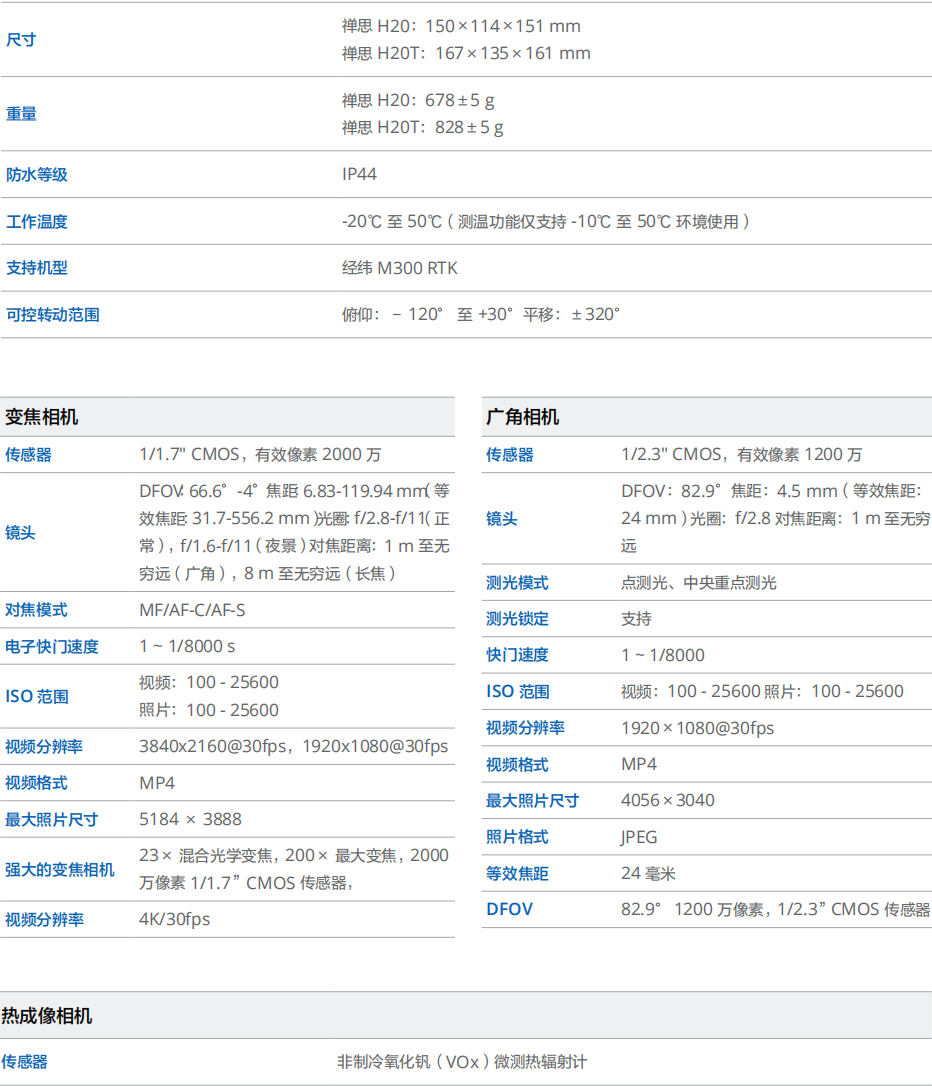Click the 电子快门速度 label
Viewport: 932px width, 1086px height.
[52, 647]
